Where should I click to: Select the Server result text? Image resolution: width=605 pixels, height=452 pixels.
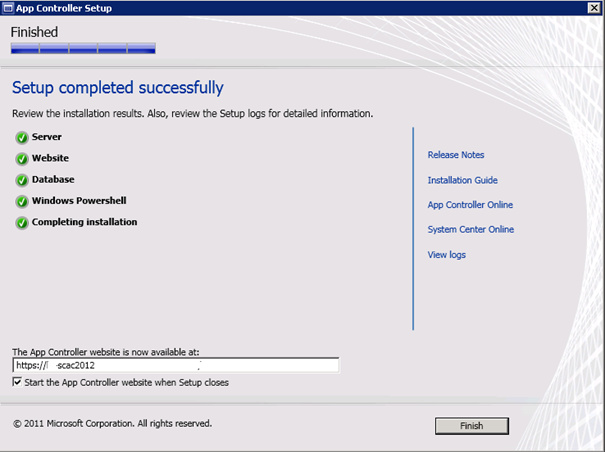[47, 137]
